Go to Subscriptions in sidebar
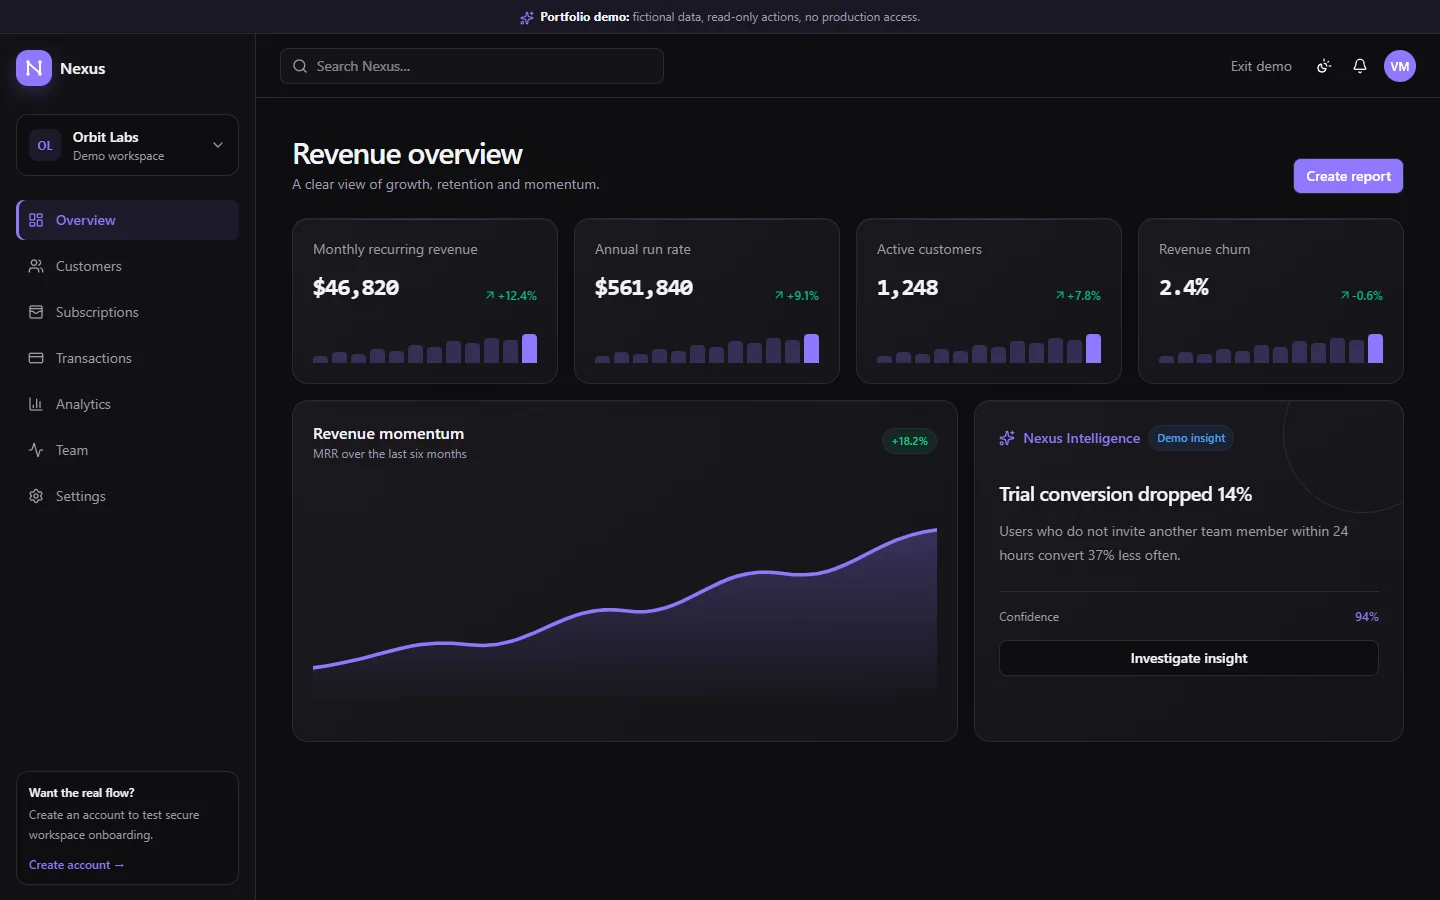 click(x=127, y=312)
